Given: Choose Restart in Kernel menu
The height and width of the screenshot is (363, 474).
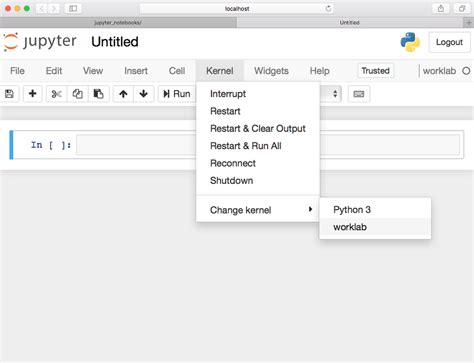Looking at the screenshot, I should (258, 111).
